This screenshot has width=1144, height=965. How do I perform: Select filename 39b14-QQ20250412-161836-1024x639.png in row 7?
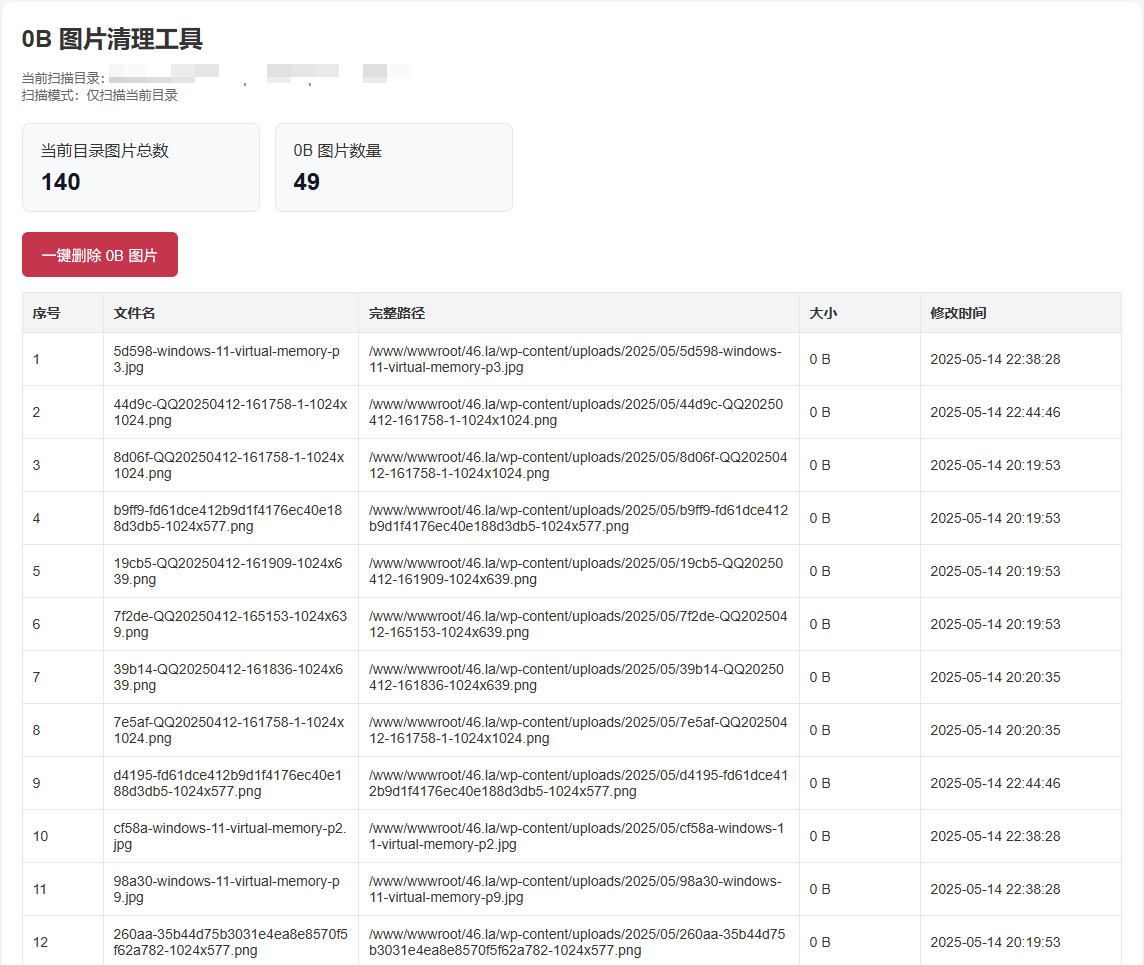click(x=231, y=676)
